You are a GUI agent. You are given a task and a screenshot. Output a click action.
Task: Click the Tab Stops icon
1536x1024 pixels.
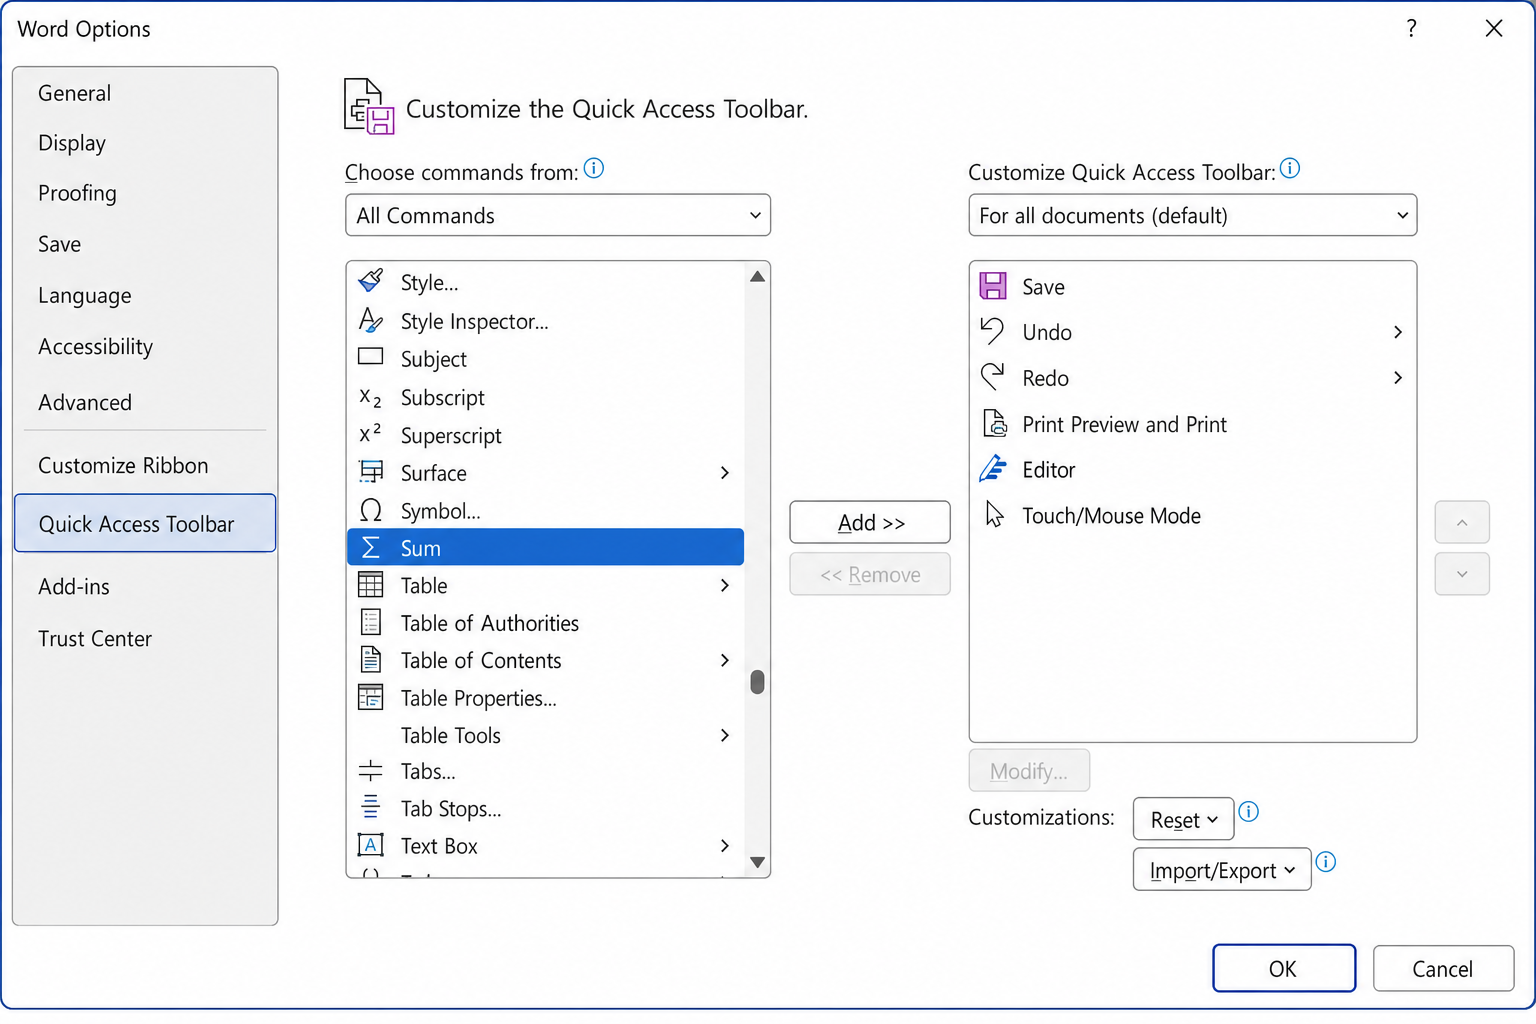[x=371, y=808]
